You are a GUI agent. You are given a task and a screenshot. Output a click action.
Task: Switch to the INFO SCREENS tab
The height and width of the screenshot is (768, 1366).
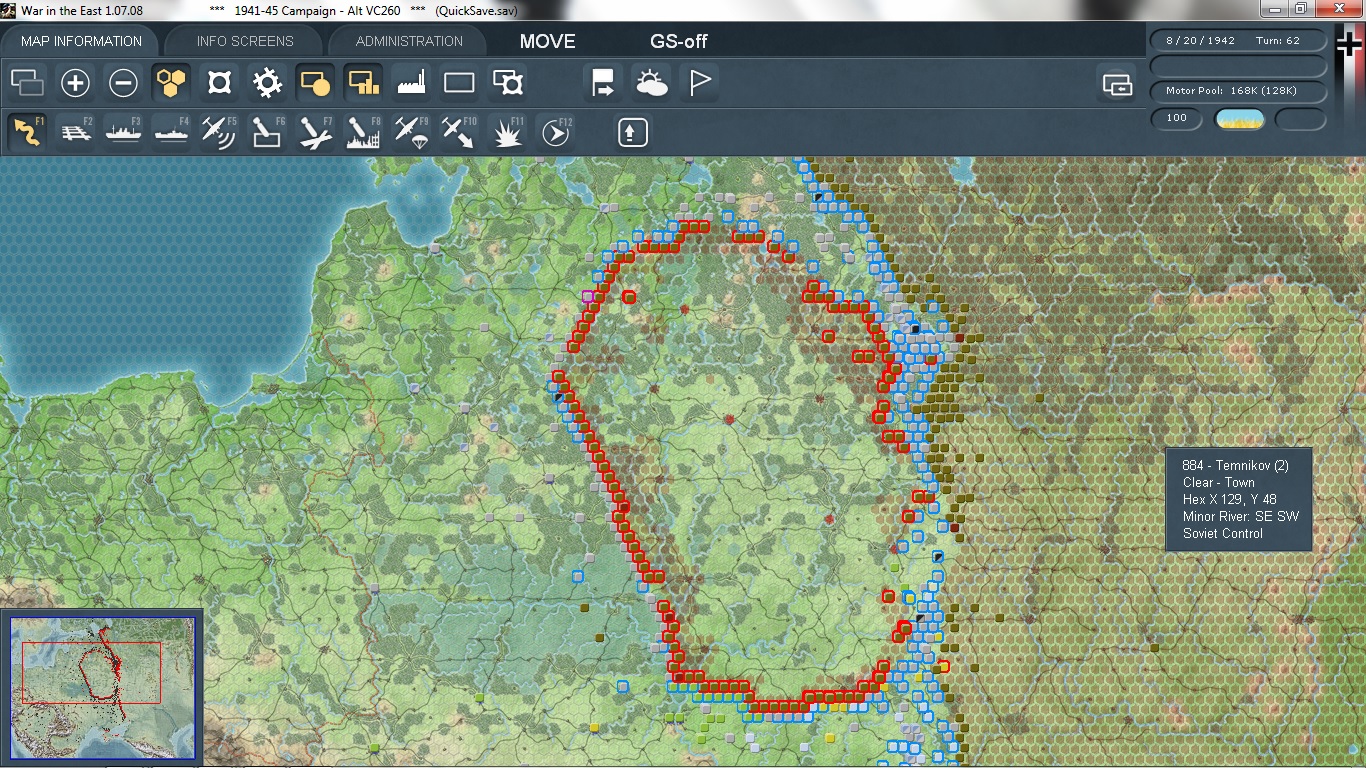tap(245, 41)
